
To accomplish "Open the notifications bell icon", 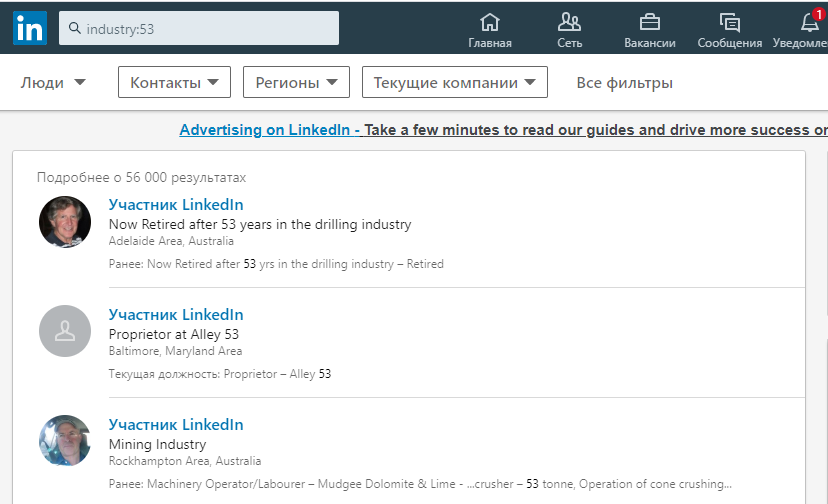I will pyautogui.click(x=810, y=22).
